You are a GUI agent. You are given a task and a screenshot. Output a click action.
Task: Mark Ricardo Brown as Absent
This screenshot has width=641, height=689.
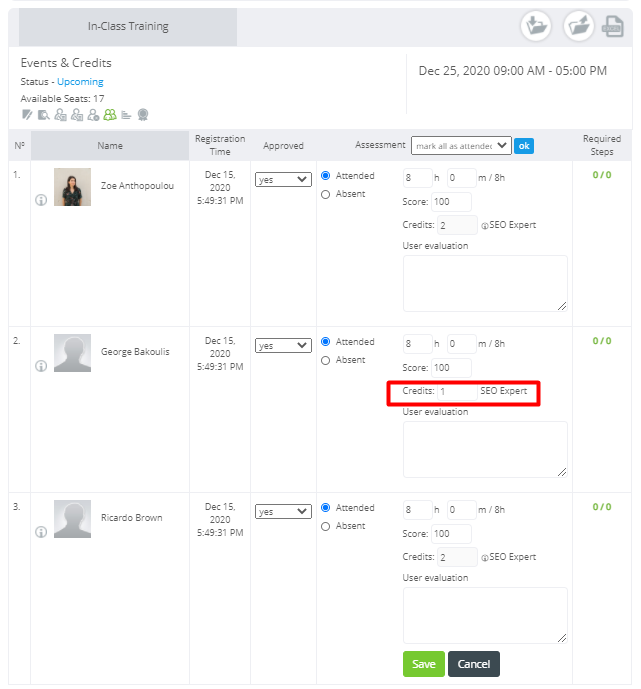(x=326, y=526)
